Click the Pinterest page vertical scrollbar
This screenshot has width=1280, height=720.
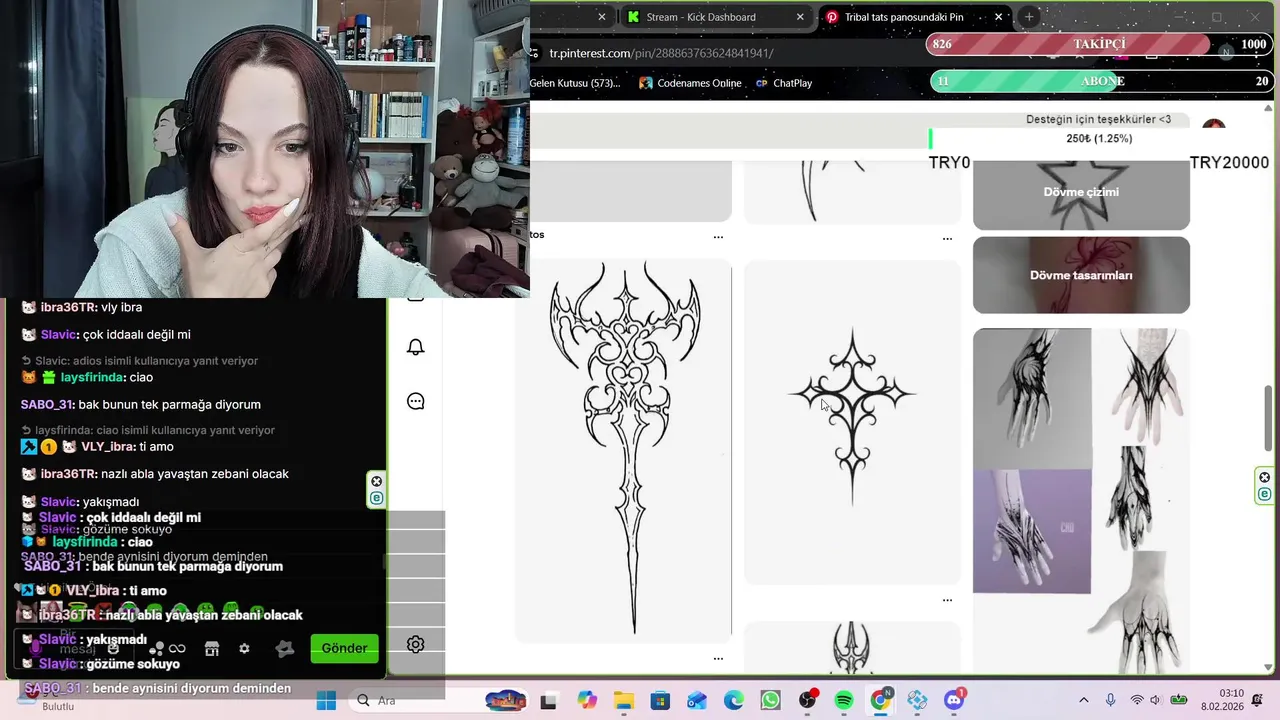[x=1269, y=418]
